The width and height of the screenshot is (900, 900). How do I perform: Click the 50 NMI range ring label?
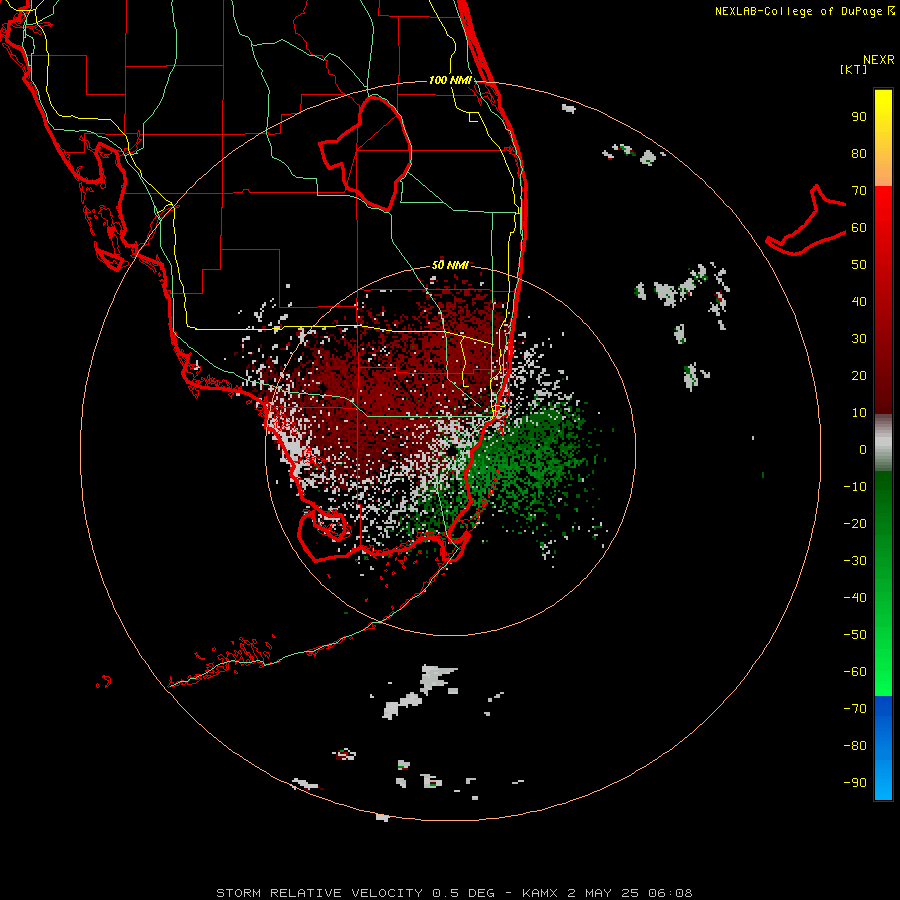(451, 265)
